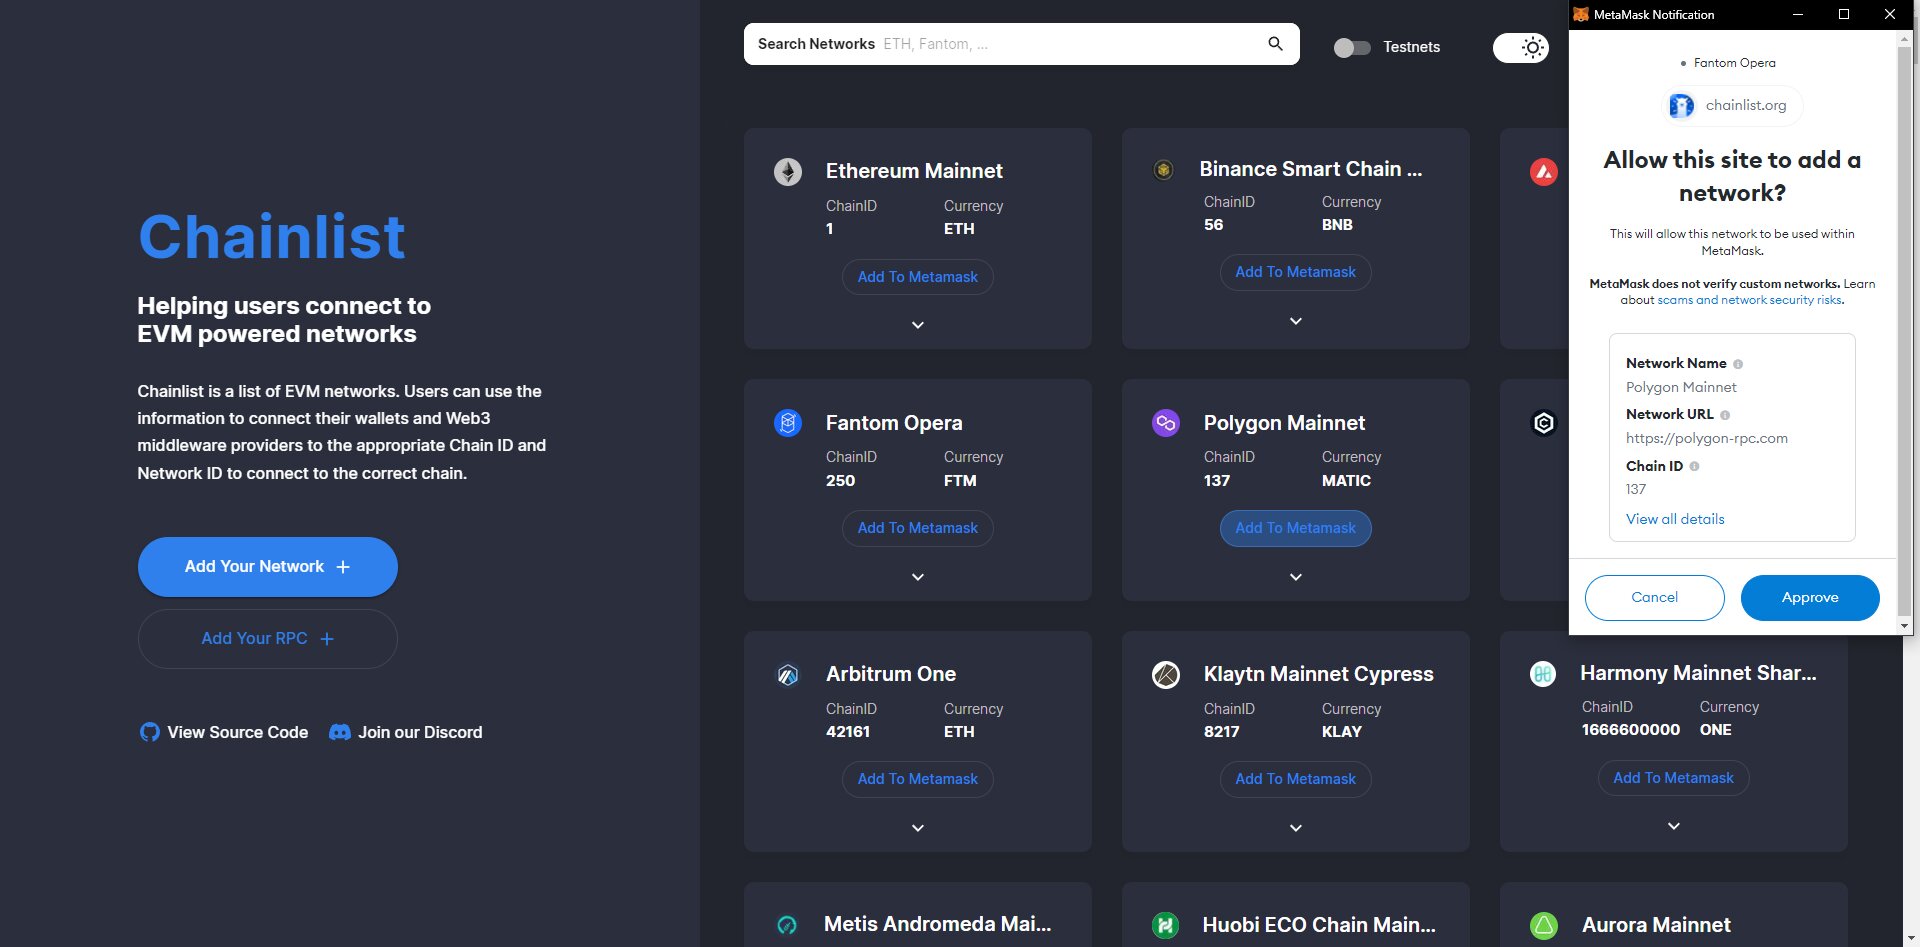Click the Fantom FTM currency value

coord(960,481)
